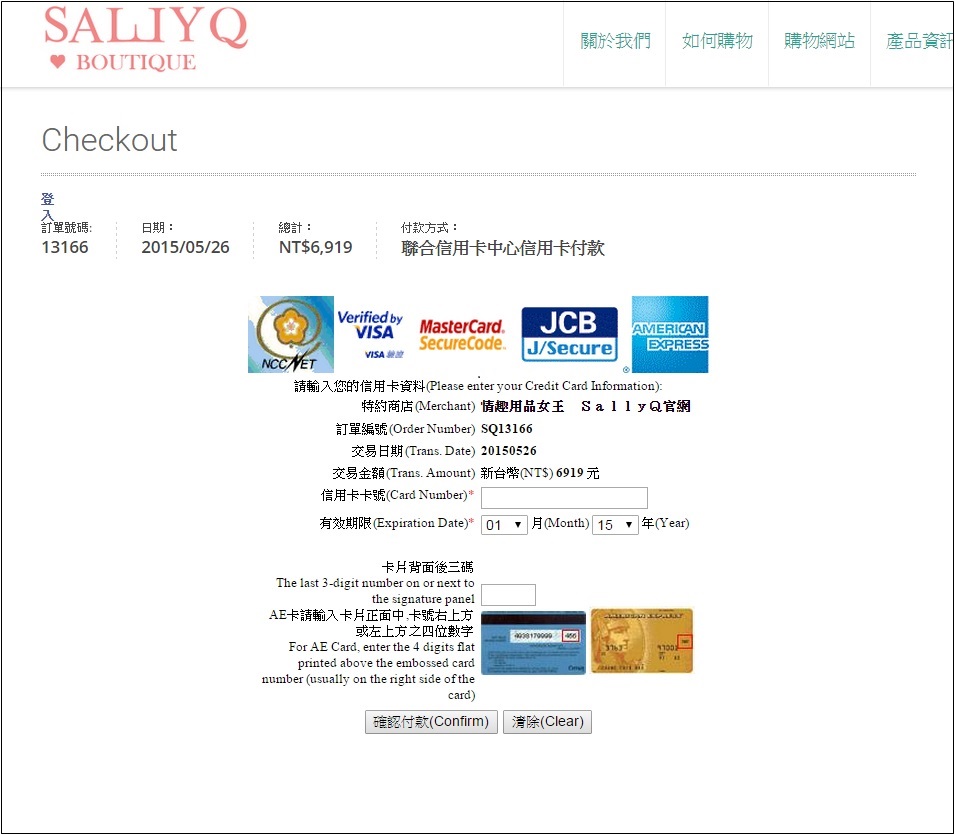Screen dimensions: 955x835
Task: Click the 清除 (Clear) button
Action: [x=548, y=722]
